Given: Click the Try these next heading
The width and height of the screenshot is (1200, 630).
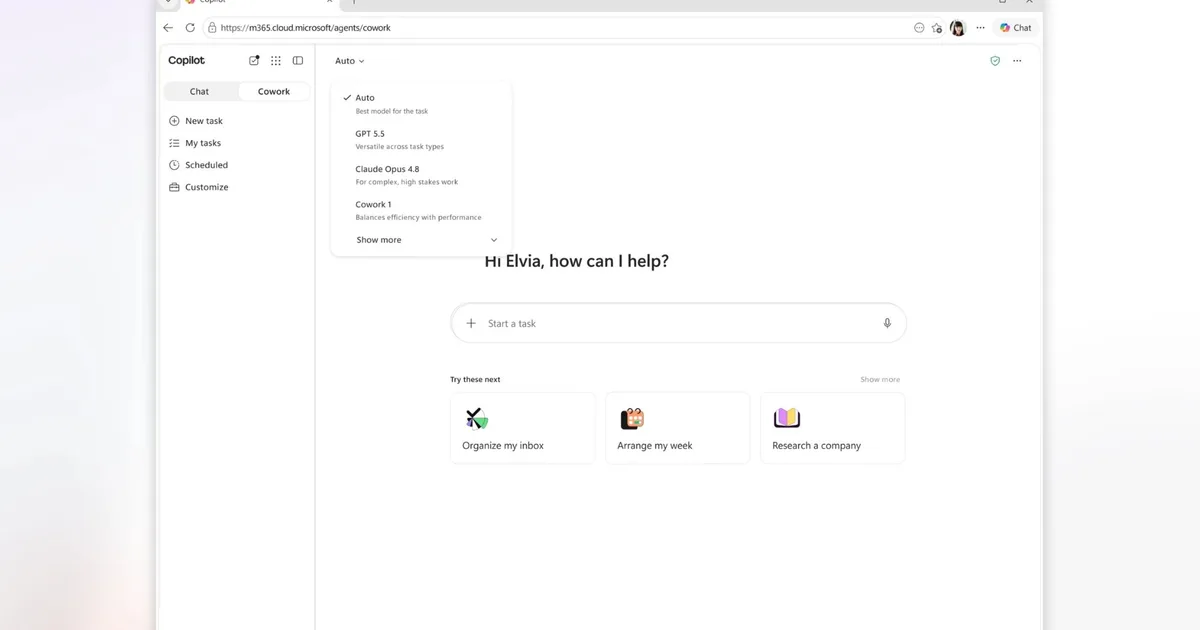Looking at the screenshot, I should pyautogui.click(x=475, y=380).
